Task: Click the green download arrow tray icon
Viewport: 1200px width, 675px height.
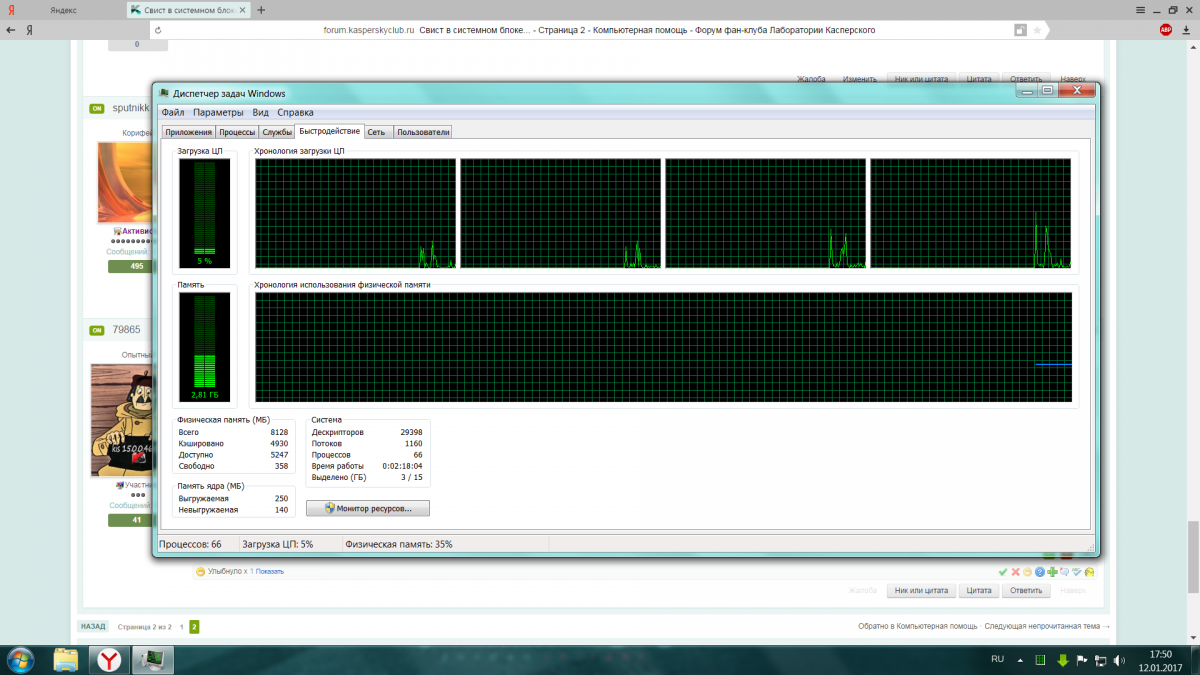Action: coord(1063,660)
